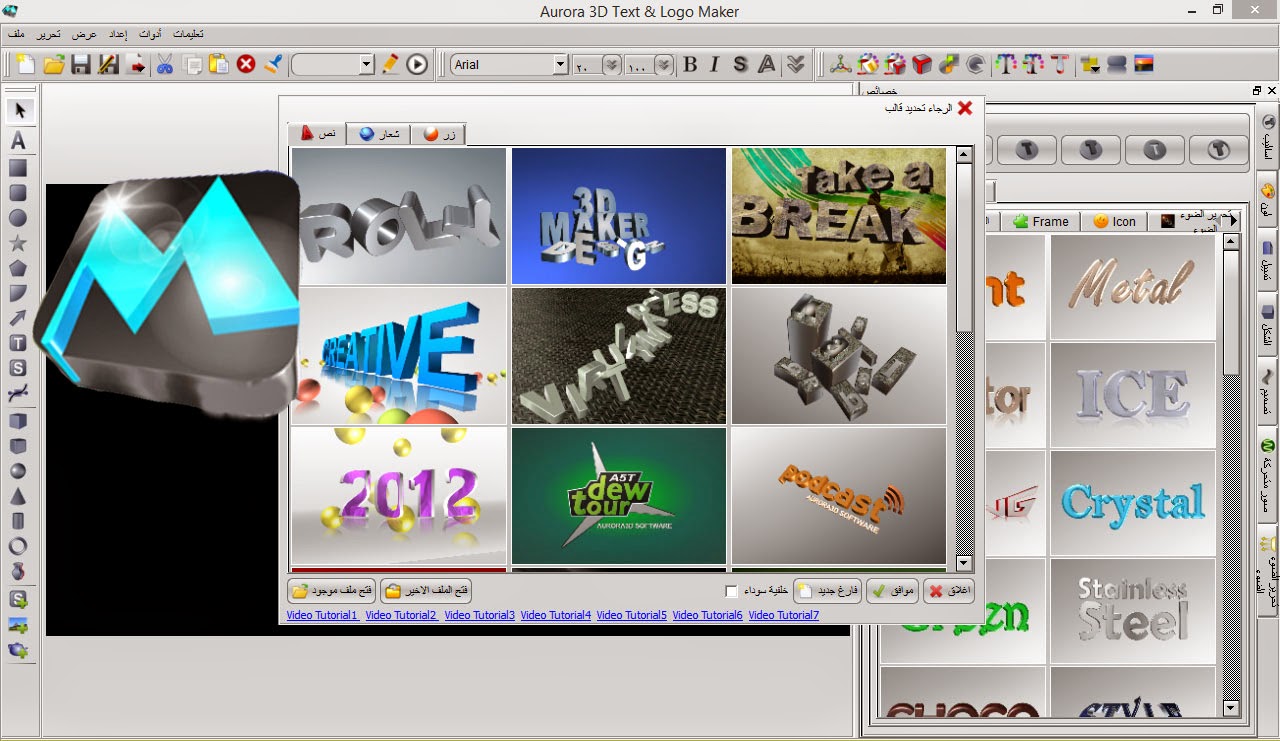The height and width of the screenshot is (741, 1280).
Task: Open the Arial font dropdown
Action: point(561,65)
